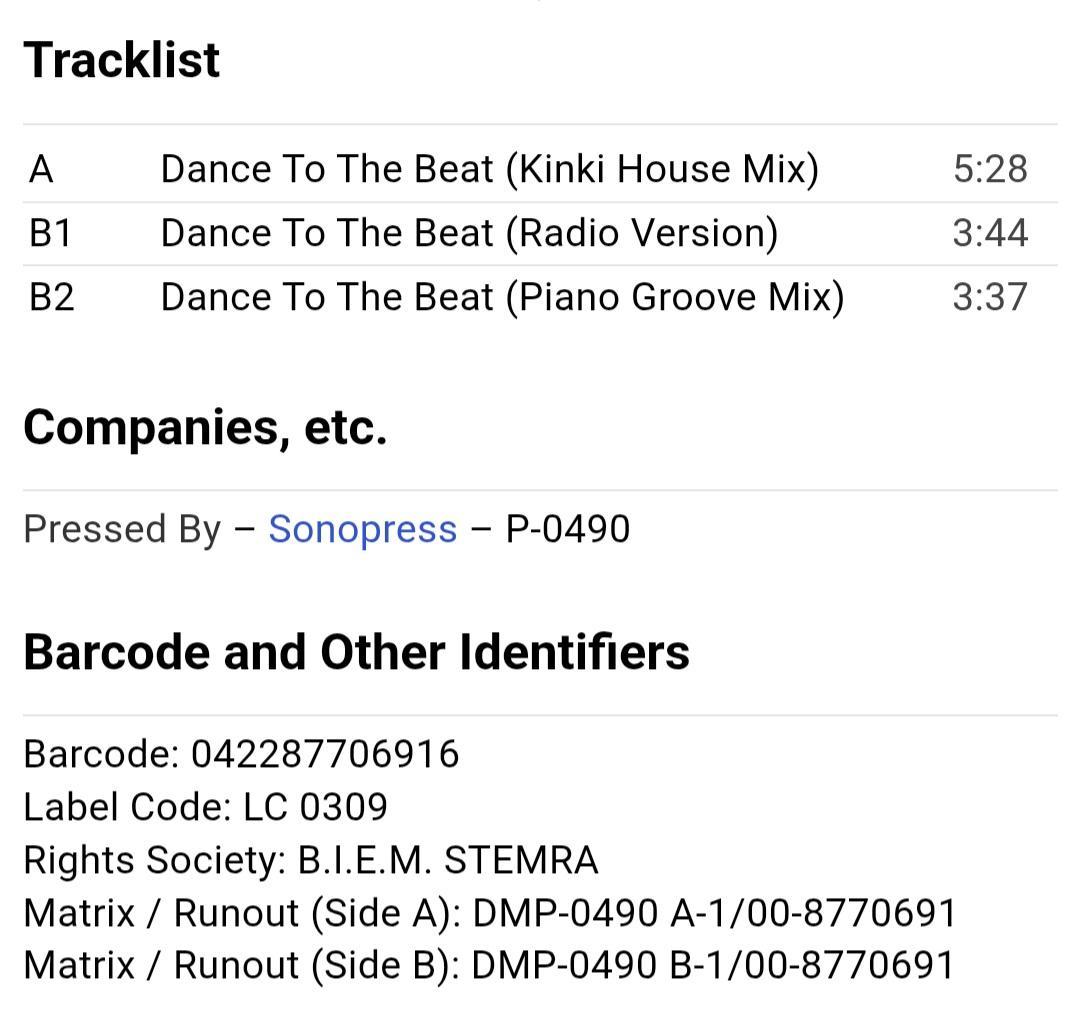The height and width of the screenshot is (1019, 1080).
Task: Click track position B1
Action: [50, 233]
